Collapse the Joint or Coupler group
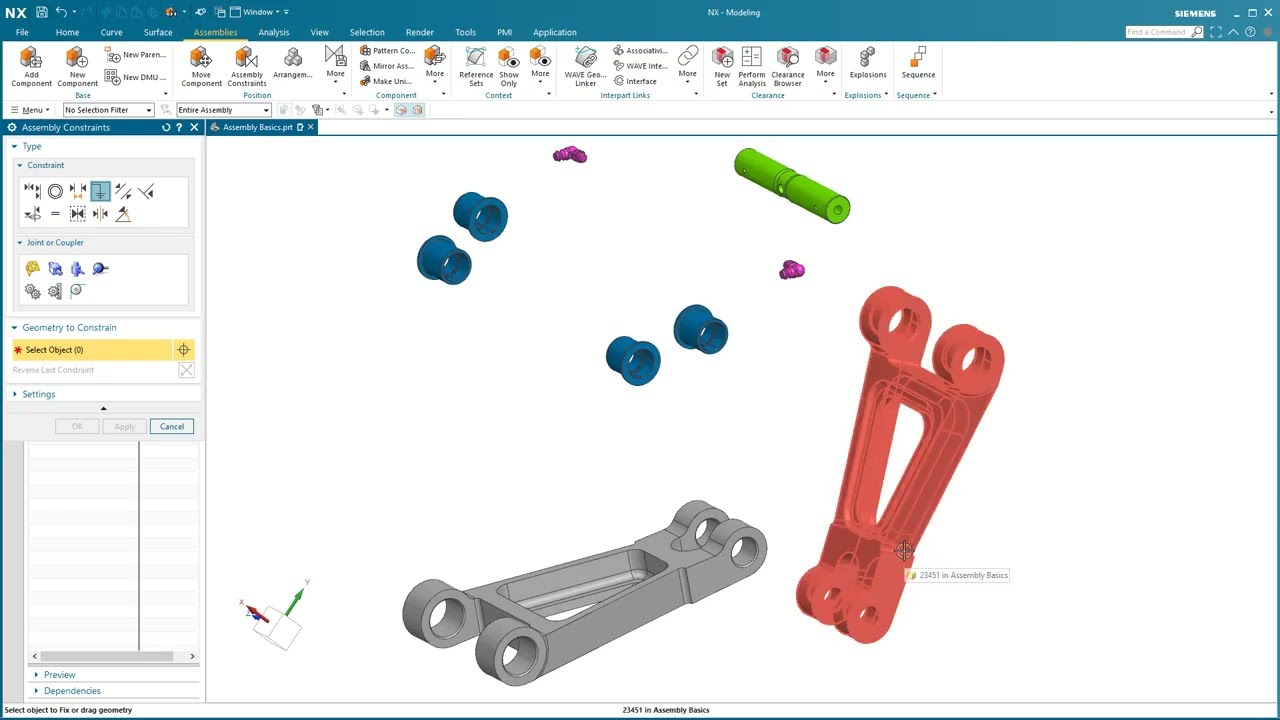Screen dimensions: 1280x720 19,242
